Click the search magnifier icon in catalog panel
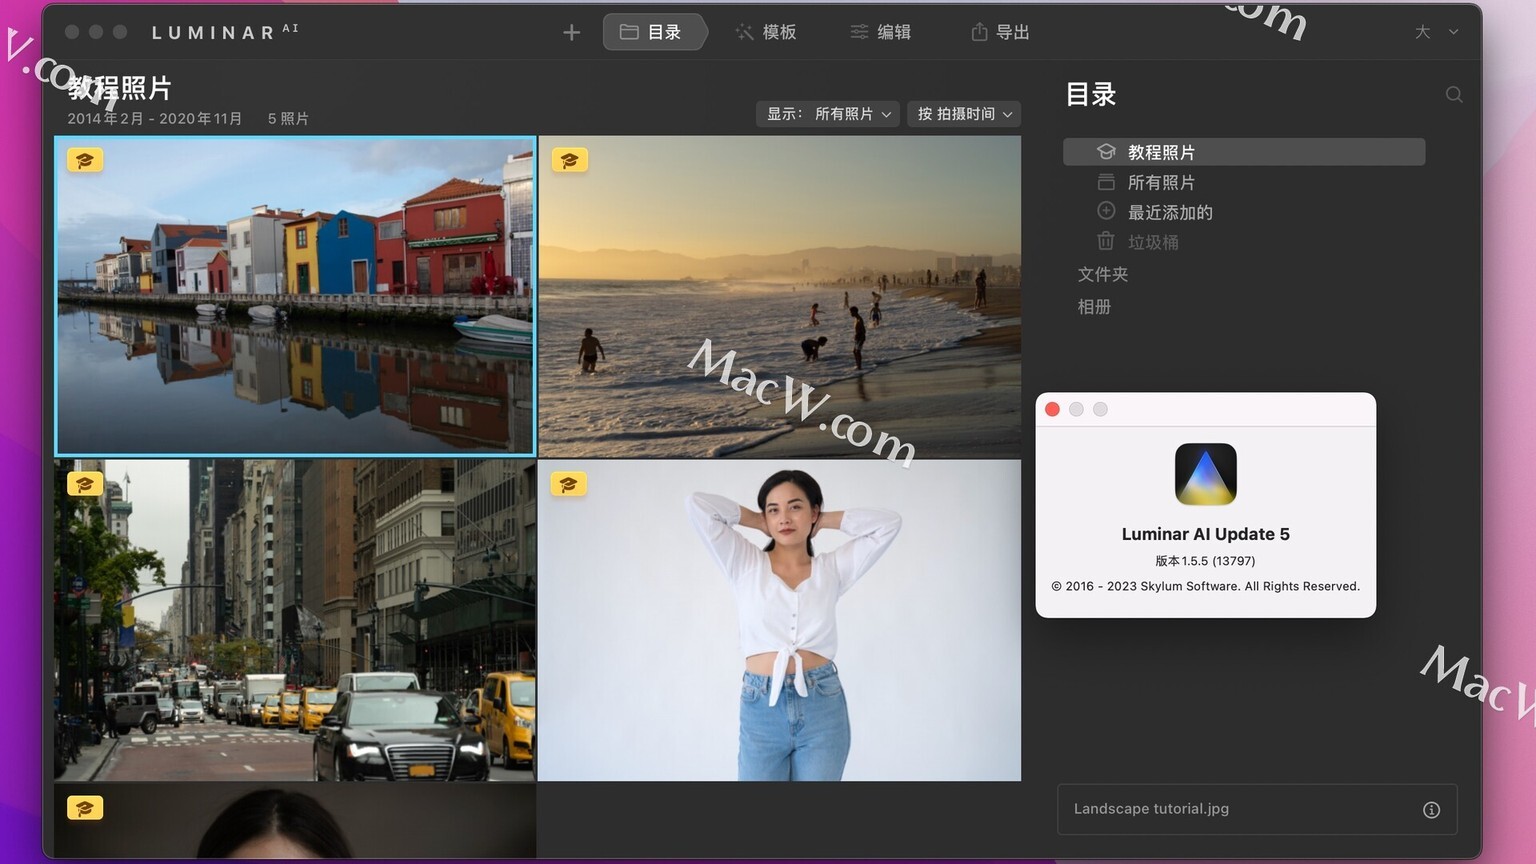1536x864 pixels. click(x=1454, y=94)
